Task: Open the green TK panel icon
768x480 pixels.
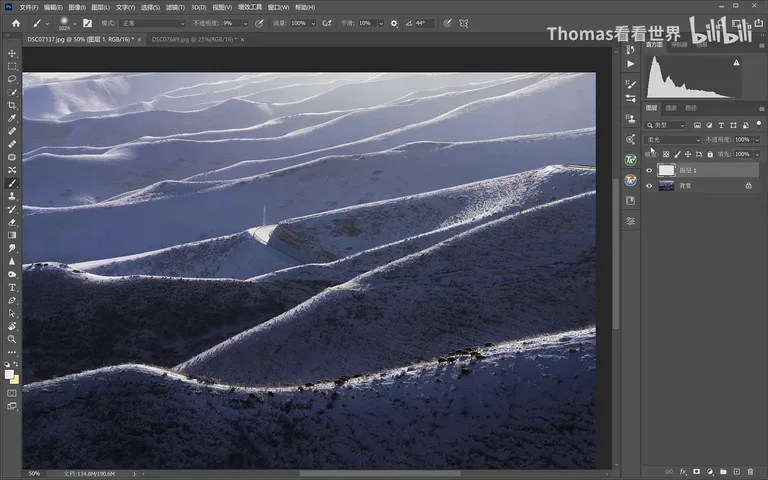Action: coord(631,160)
